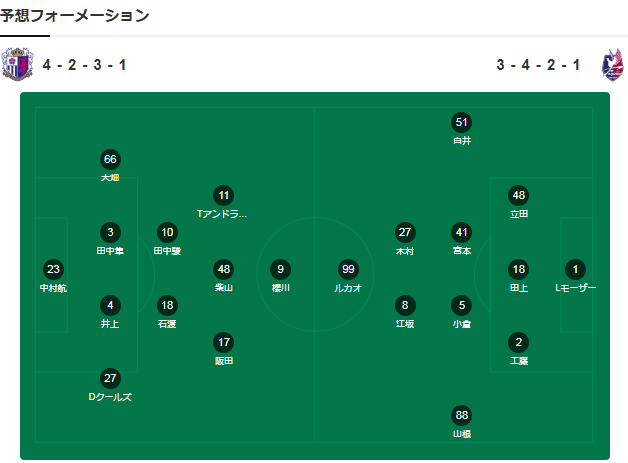Click the 4-2-3-1 formation label
The image size is (628, 463).
pyautogui.click(x=84, y=65)
